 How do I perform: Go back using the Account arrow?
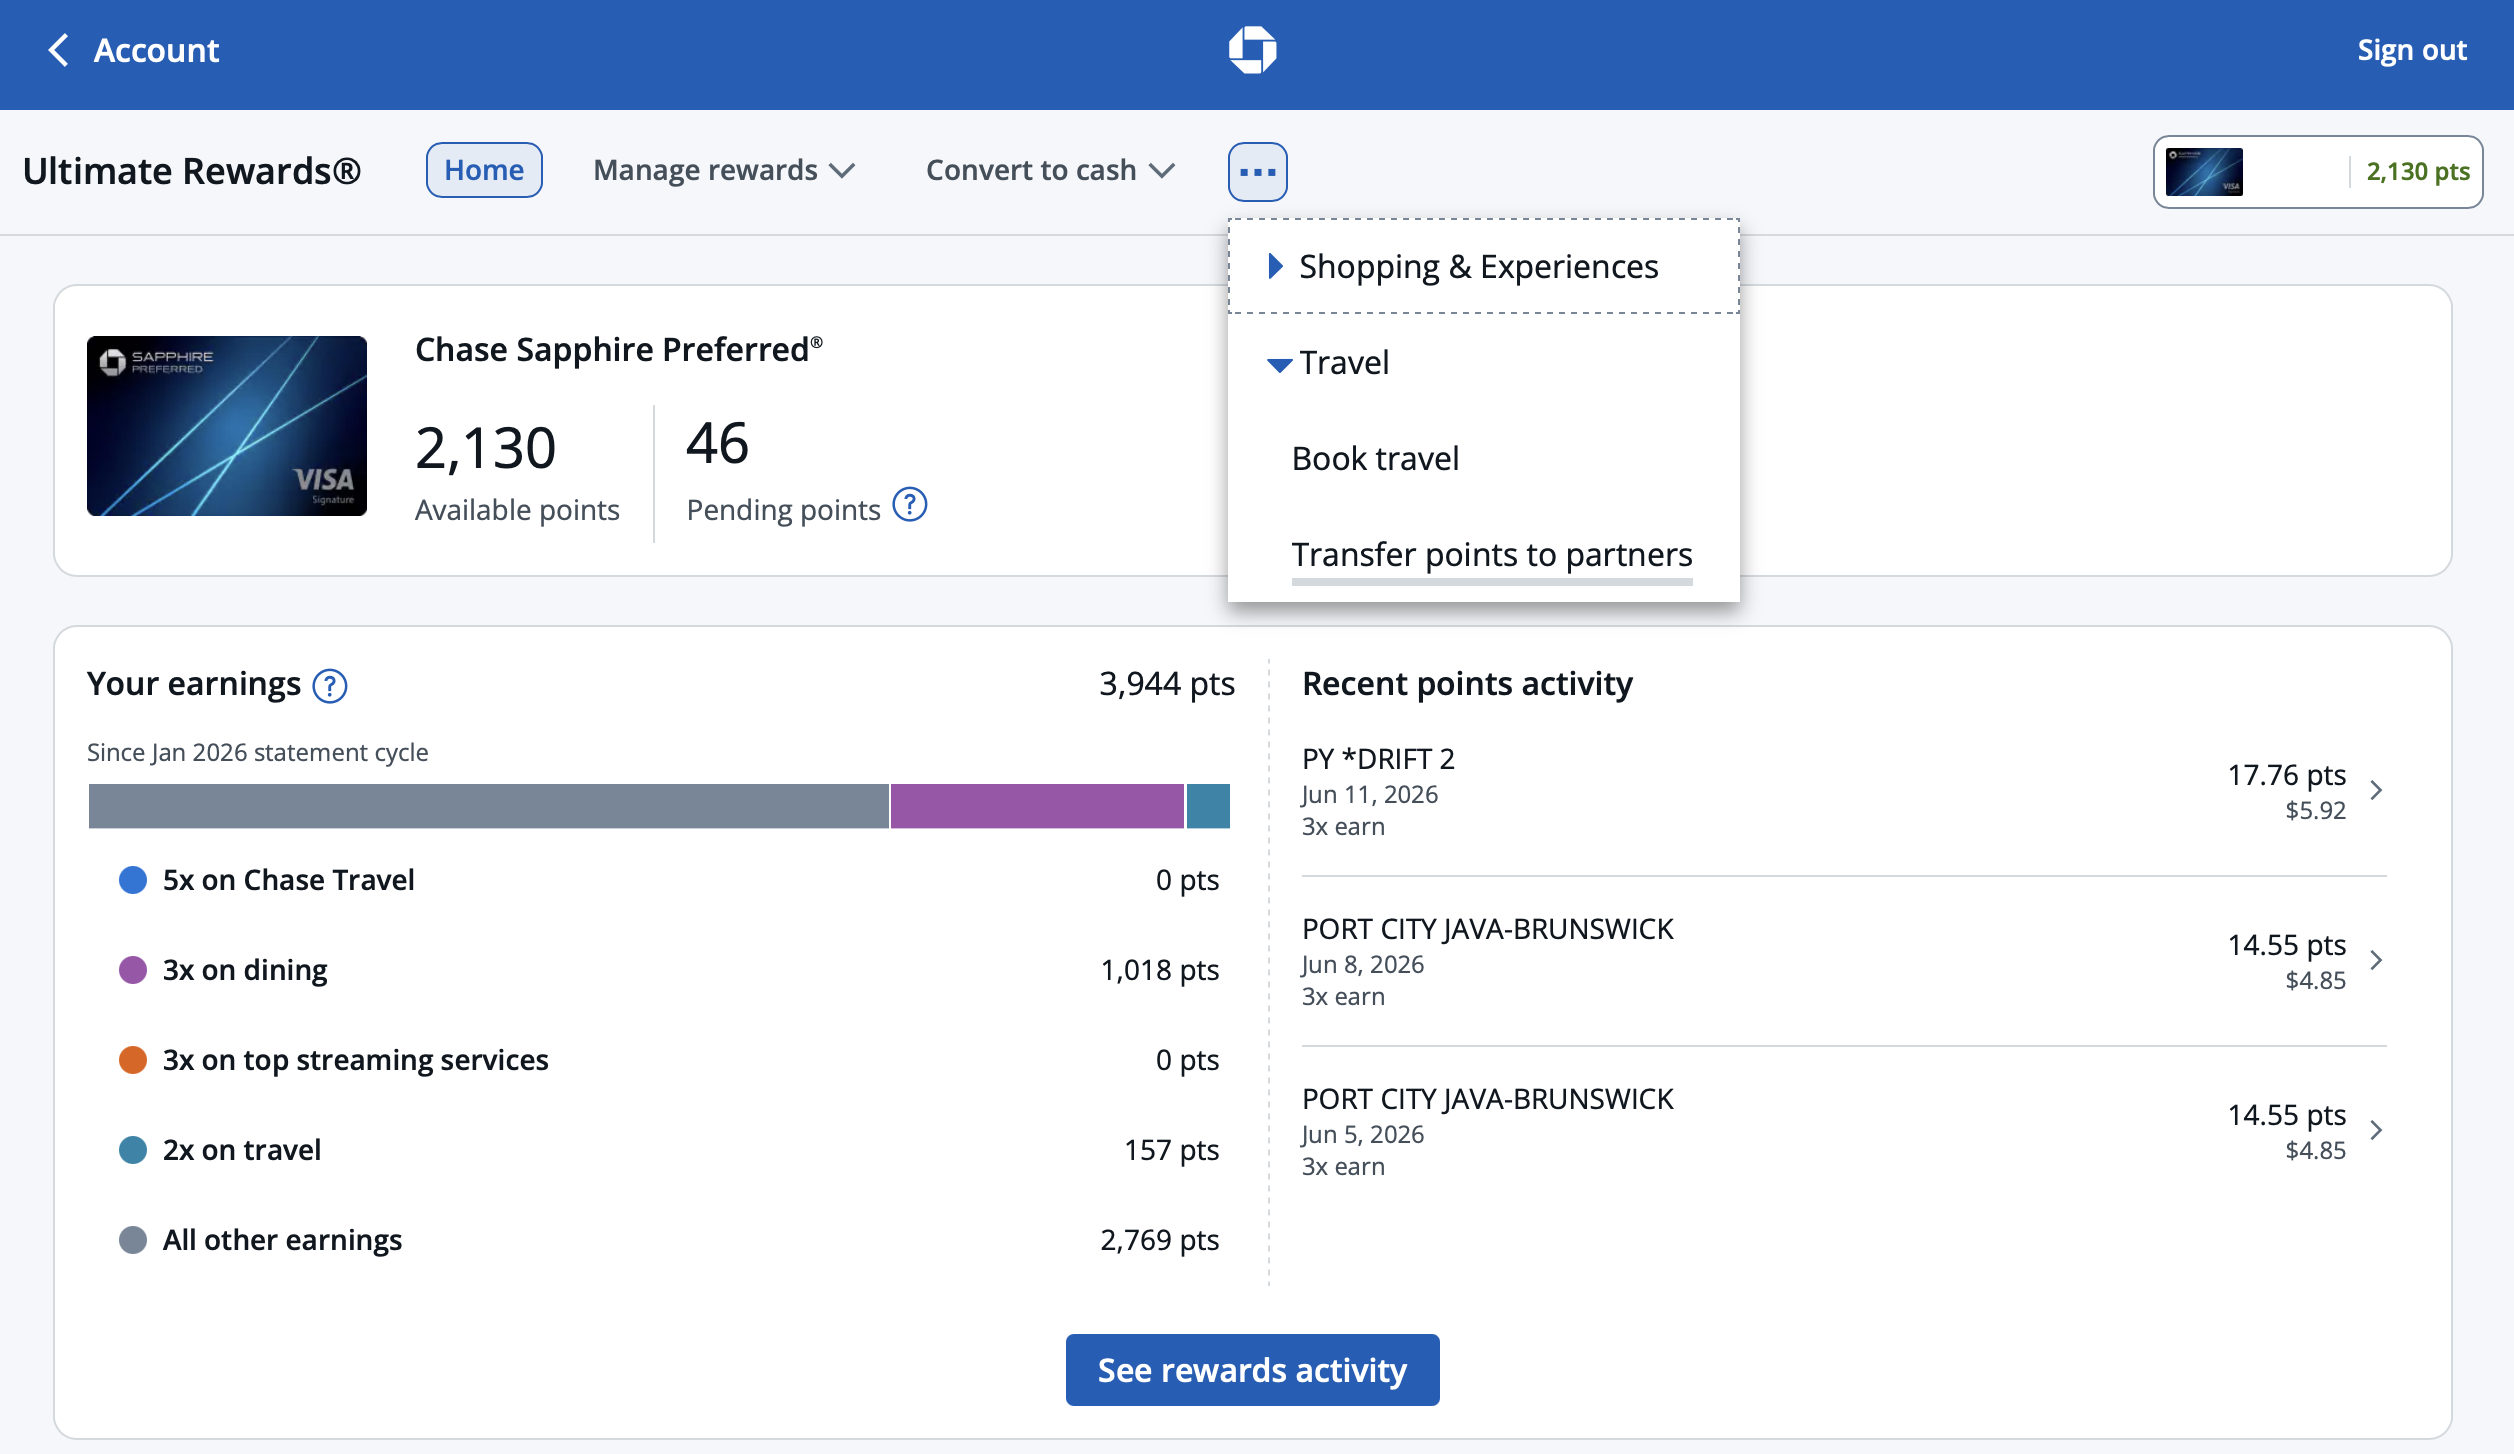(x=58, y=50)
